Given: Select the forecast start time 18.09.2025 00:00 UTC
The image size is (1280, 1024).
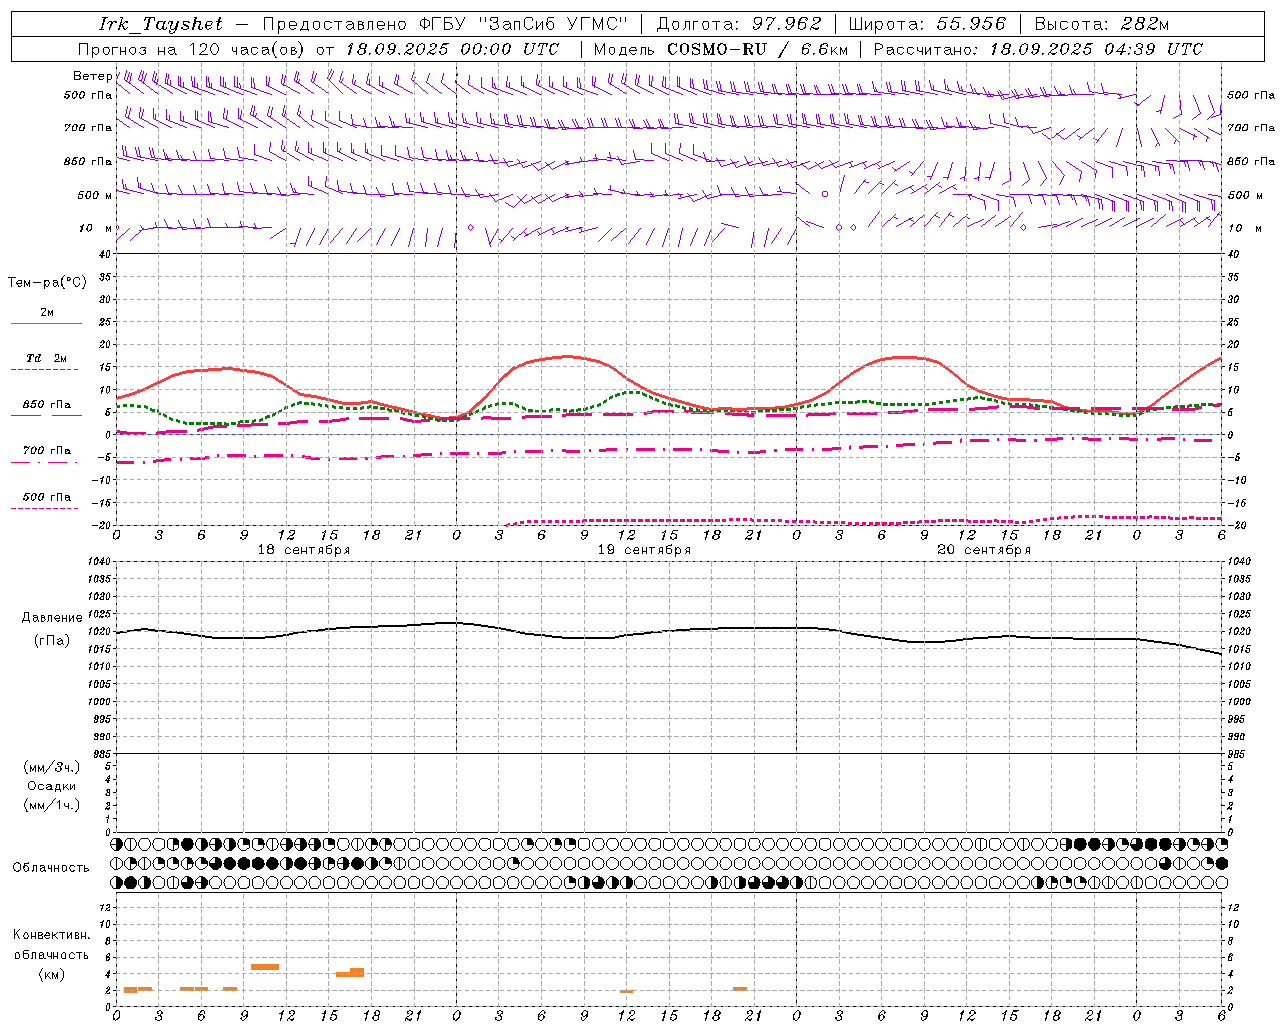Looking at the screenshot, I should tap(452, 49).
